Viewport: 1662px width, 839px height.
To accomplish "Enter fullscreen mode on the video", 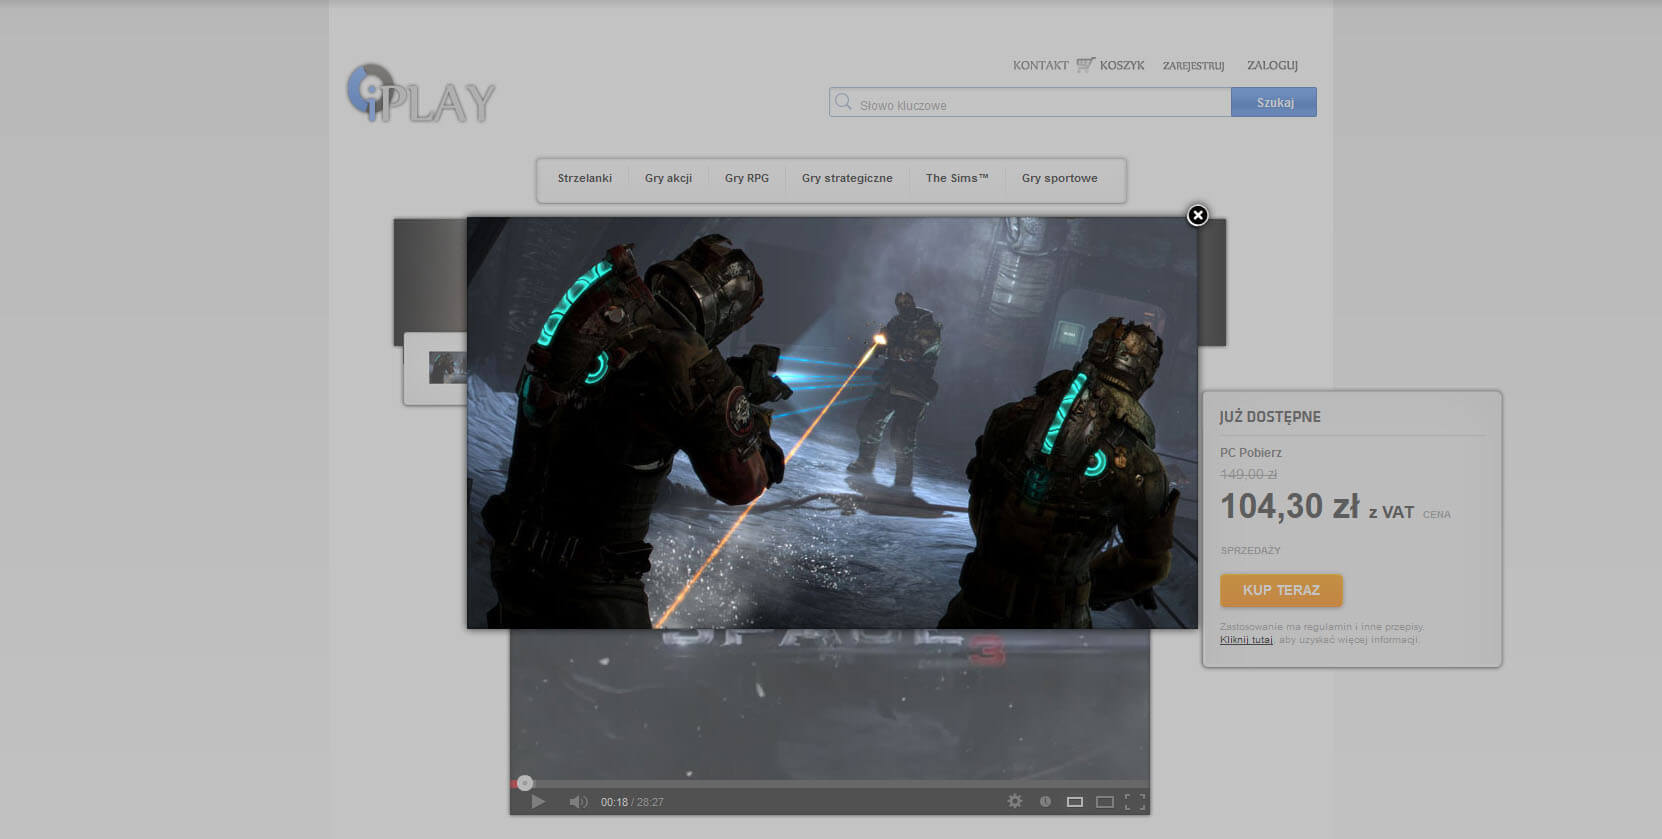I will (x=1135, y=801).
